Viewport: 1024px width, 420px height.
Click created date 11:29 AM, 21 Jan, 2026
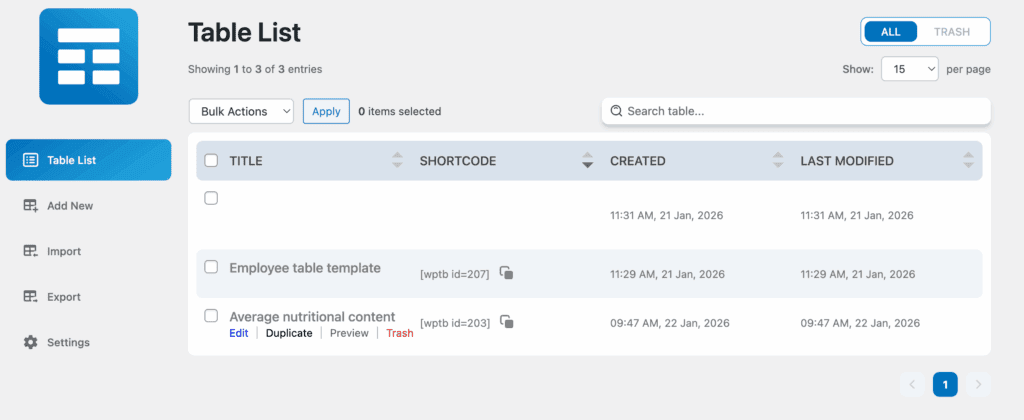(667, 274)
